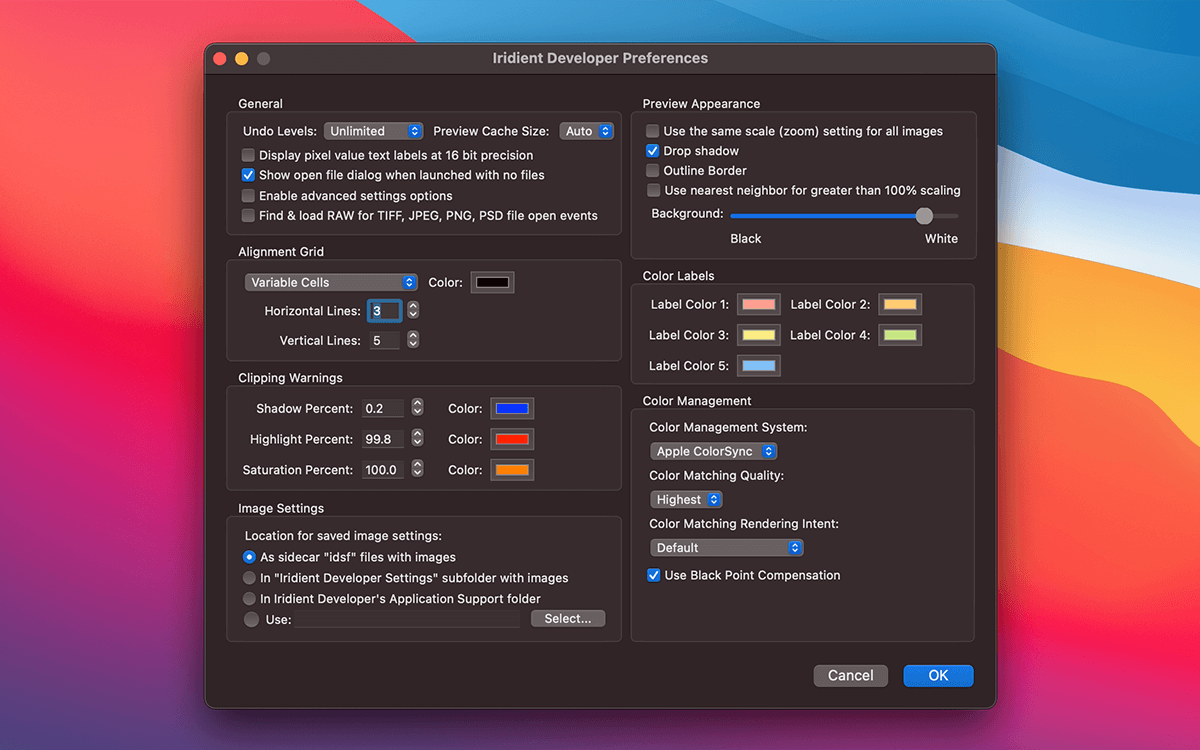This screenshot has width=1200, height=750.
Task: Open Label Color 2 orange swatch
Action: 900,304
